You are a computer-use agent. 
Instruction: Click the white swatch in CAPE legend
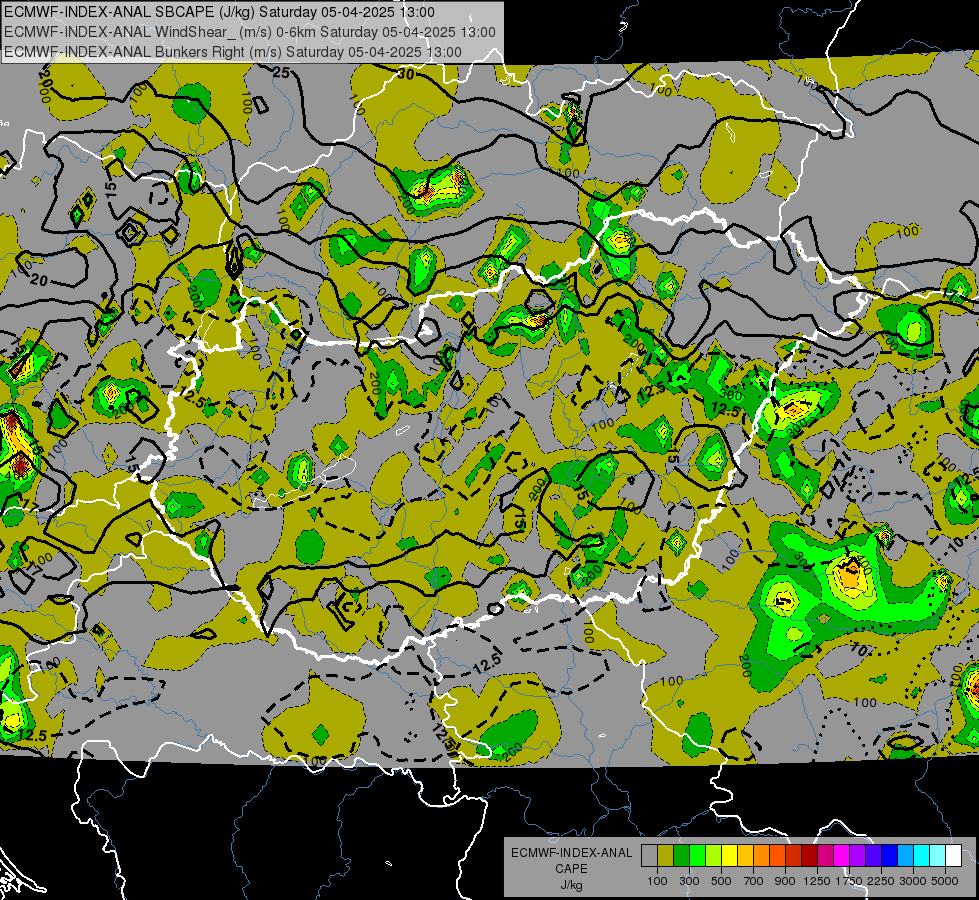(953, 855)
